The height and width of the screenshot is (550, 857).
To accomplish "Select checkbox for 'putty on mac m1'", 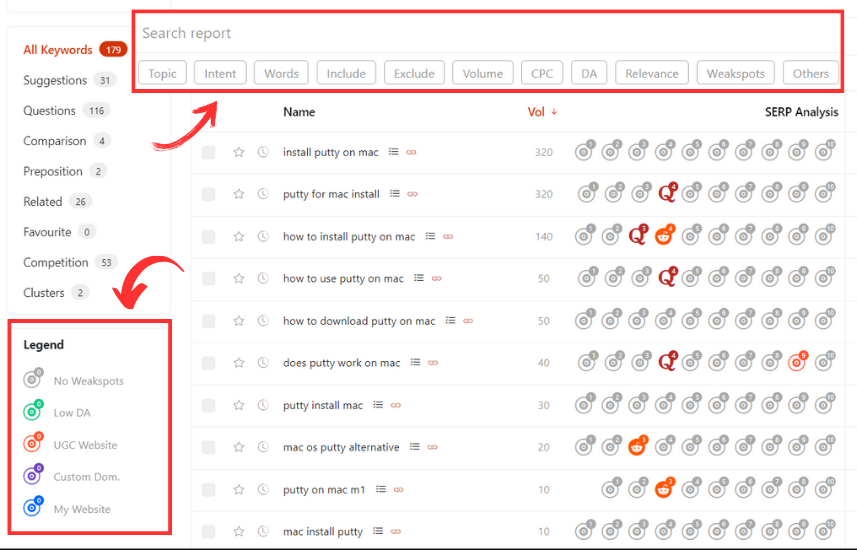I will [x=208, y=489].
